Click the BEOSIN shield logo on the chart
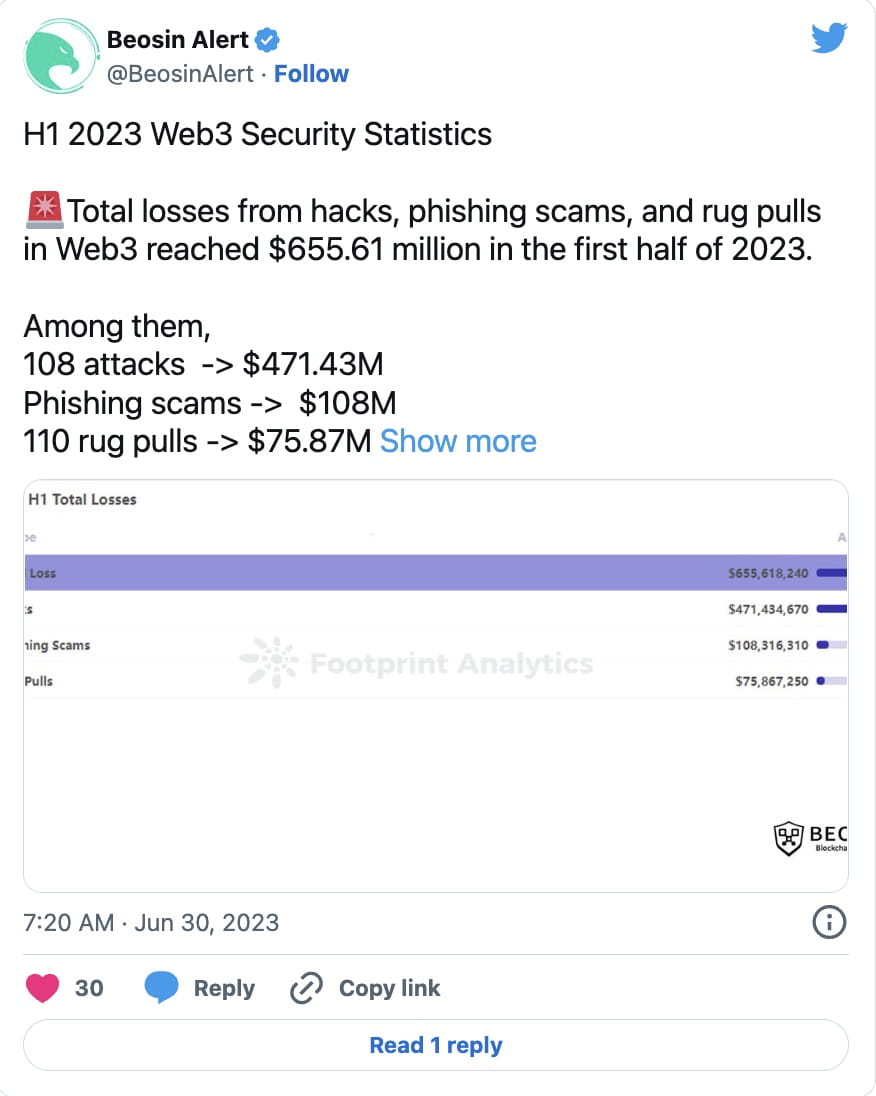 click(x=789, y=838)
